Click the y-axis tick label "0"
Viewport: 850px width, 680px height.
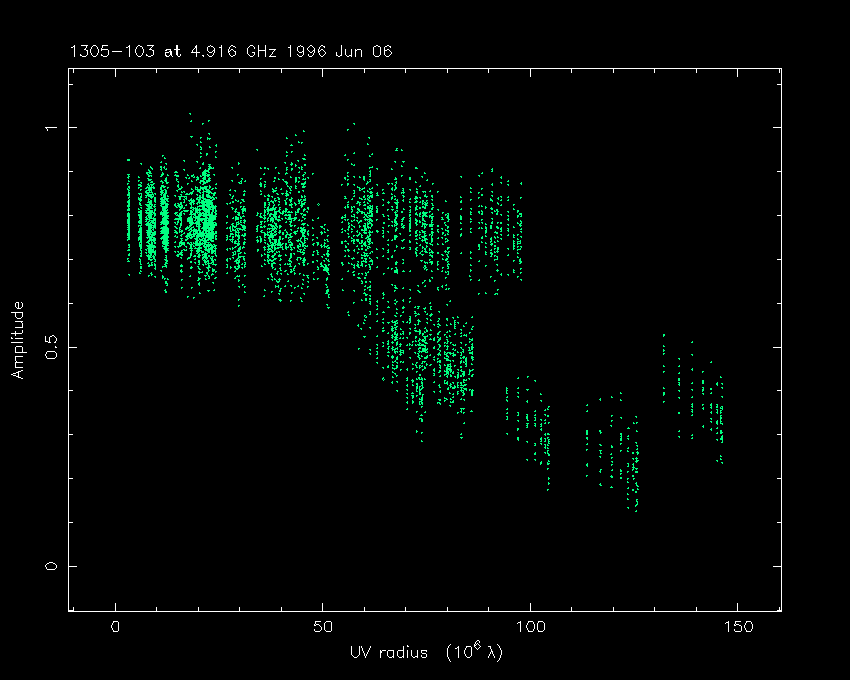point(52,566)
